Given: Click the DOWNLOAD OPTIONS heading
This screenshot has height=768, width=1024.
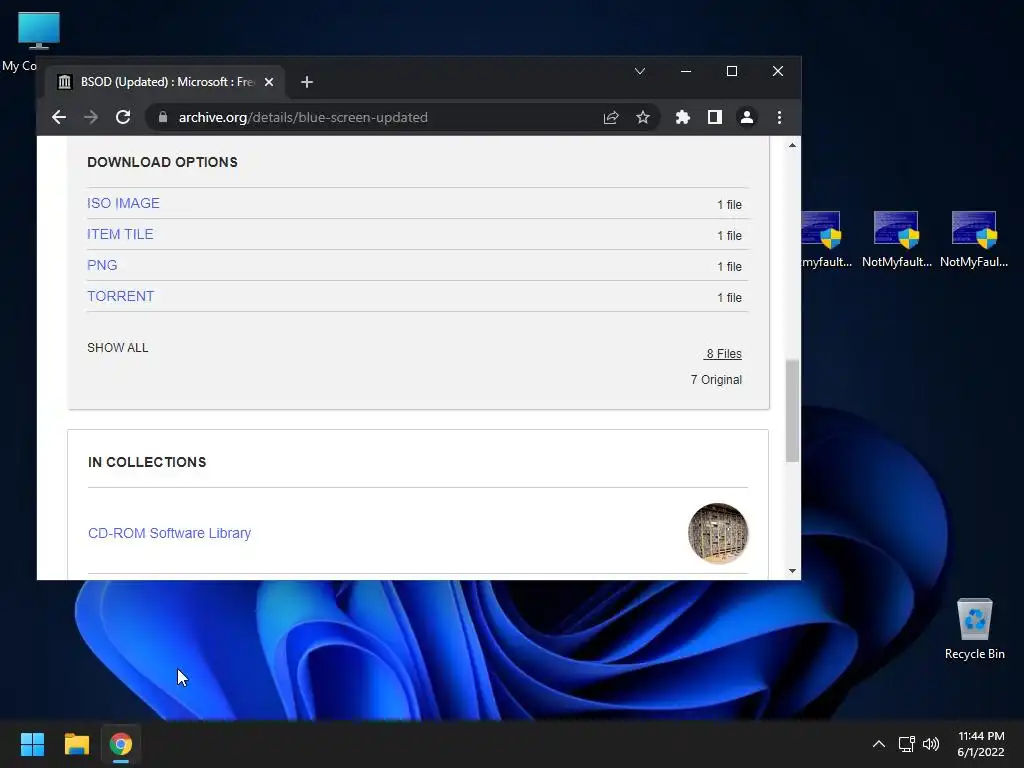Looking at the screenshot, I should pyautogui.click(x=163, y=162).
